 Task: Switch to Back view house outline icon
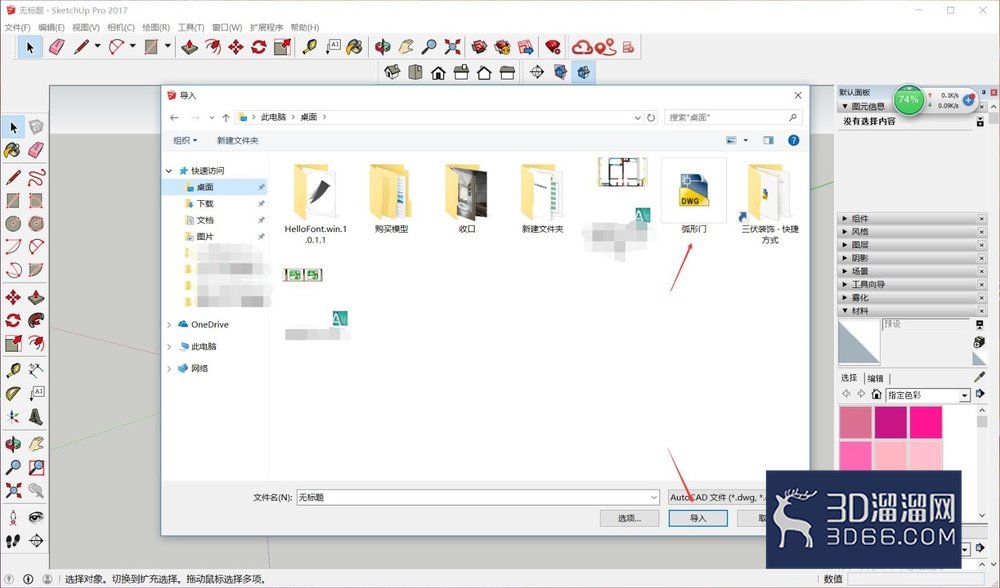[484, 72]
